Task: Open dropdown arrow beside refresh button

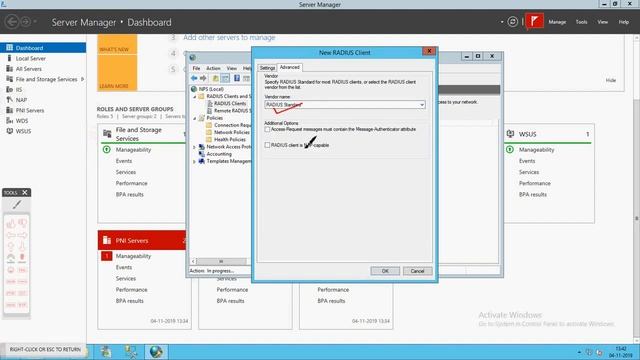Action: [x=502, y=22]
